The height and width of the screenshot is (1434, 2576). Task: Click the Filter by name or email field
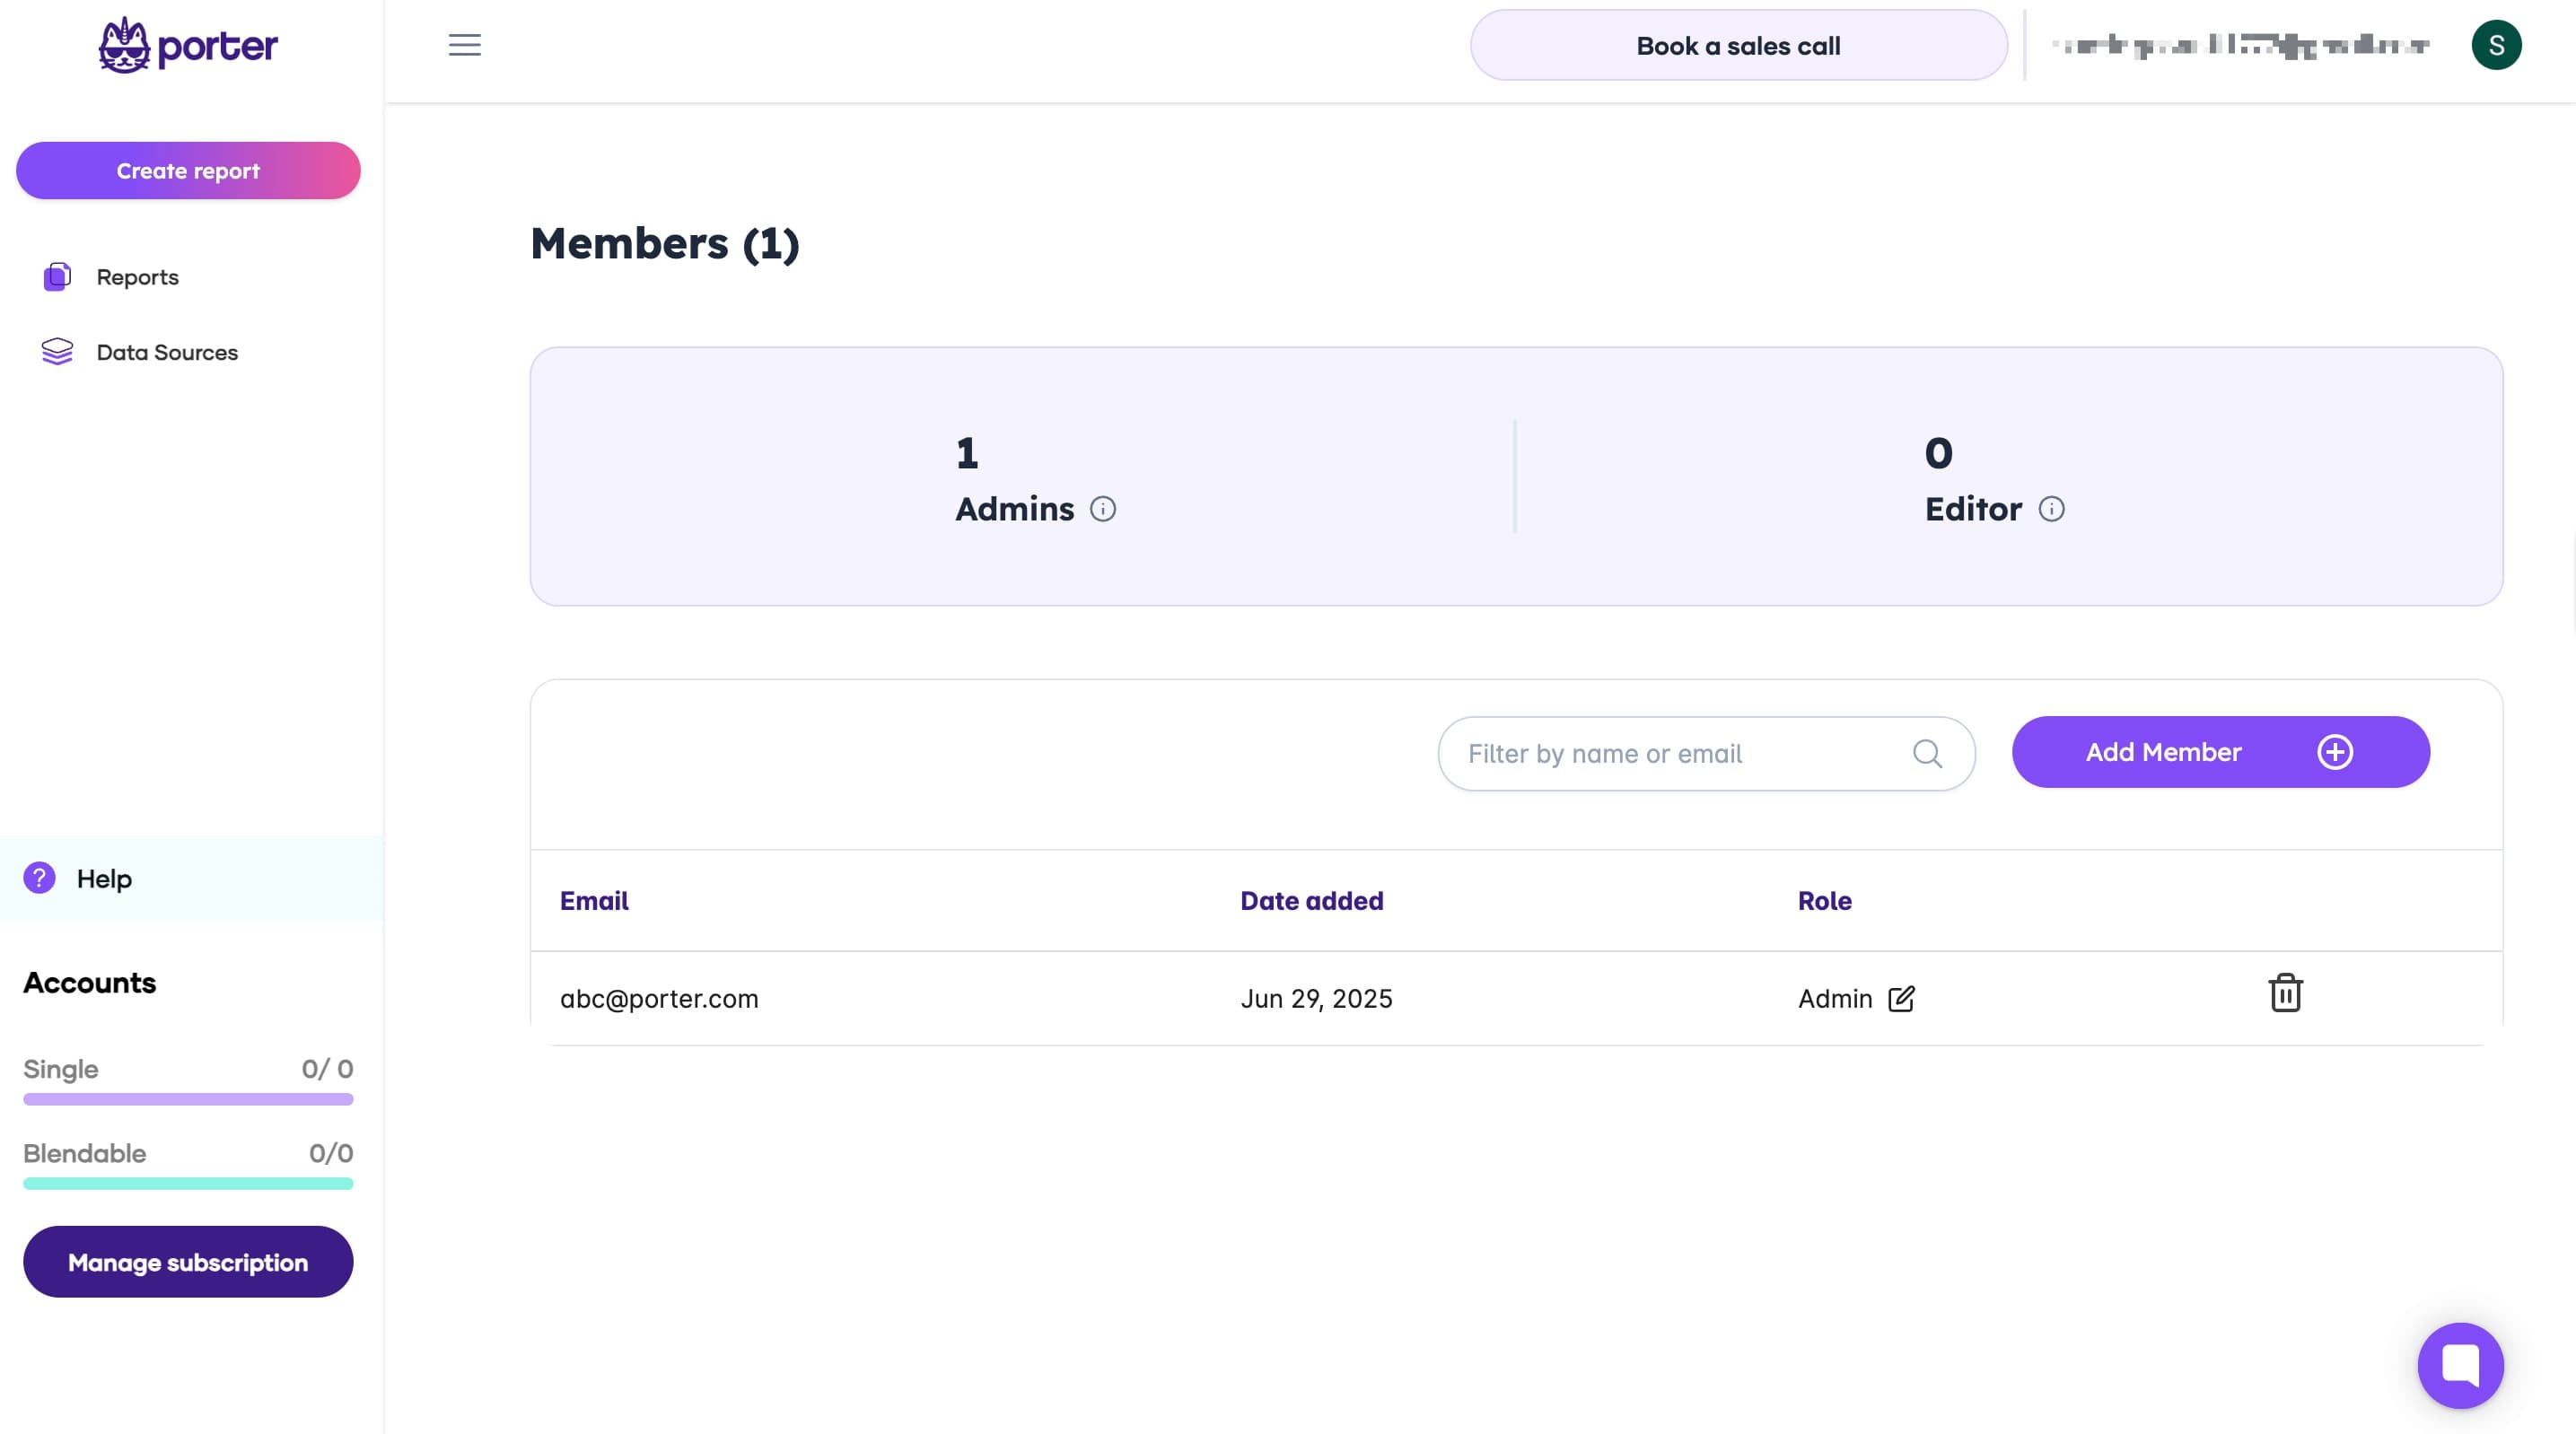(x=1680, y=753)
